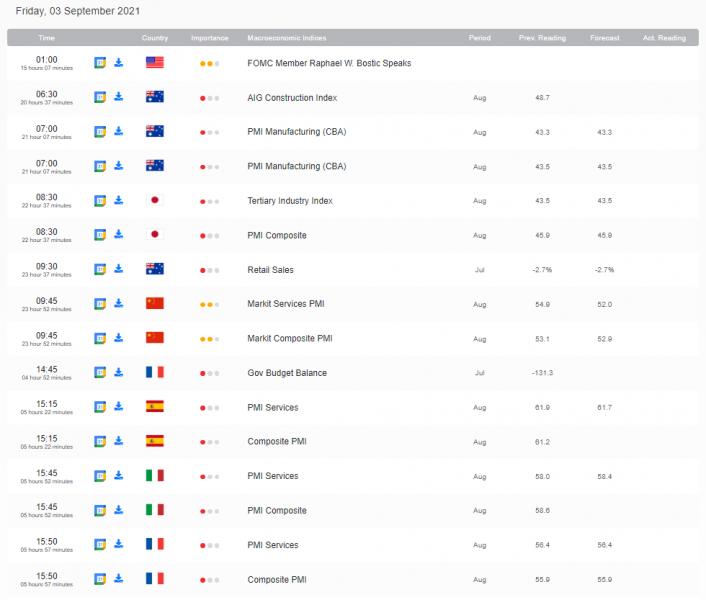Click the Macroeconomic Indices column header
This screenshot has height=600, width=706.
(x=287, y=38)
